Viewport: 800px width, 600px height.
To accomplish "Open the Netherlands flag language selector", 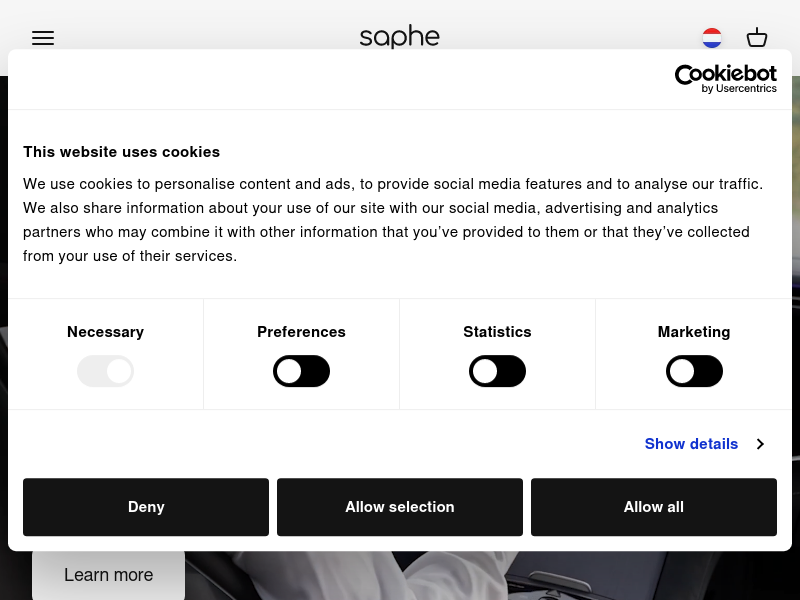I will pos(712,38).
